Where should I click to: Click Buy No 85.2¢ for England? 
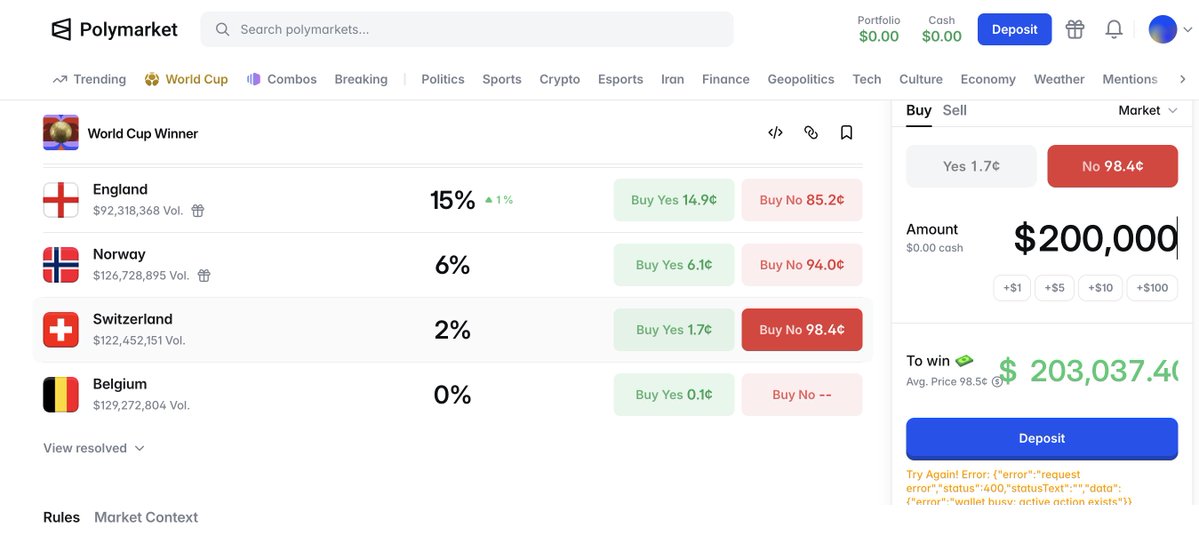[x=802, y=200]
